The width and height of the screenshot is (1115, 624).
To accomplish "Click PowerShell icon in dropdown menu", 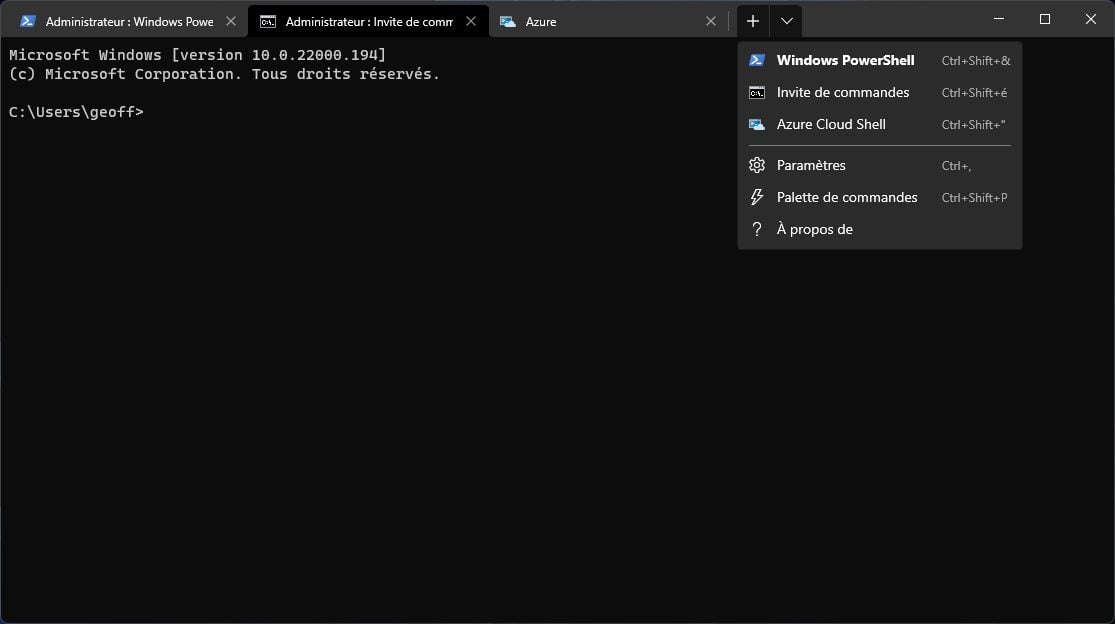I will click(757, 60).
